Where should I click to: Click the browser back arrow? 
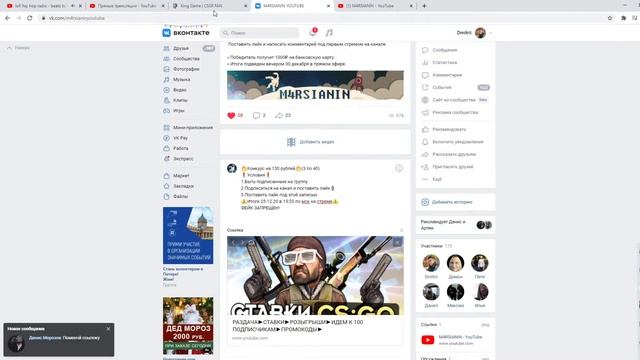[8, 18]
